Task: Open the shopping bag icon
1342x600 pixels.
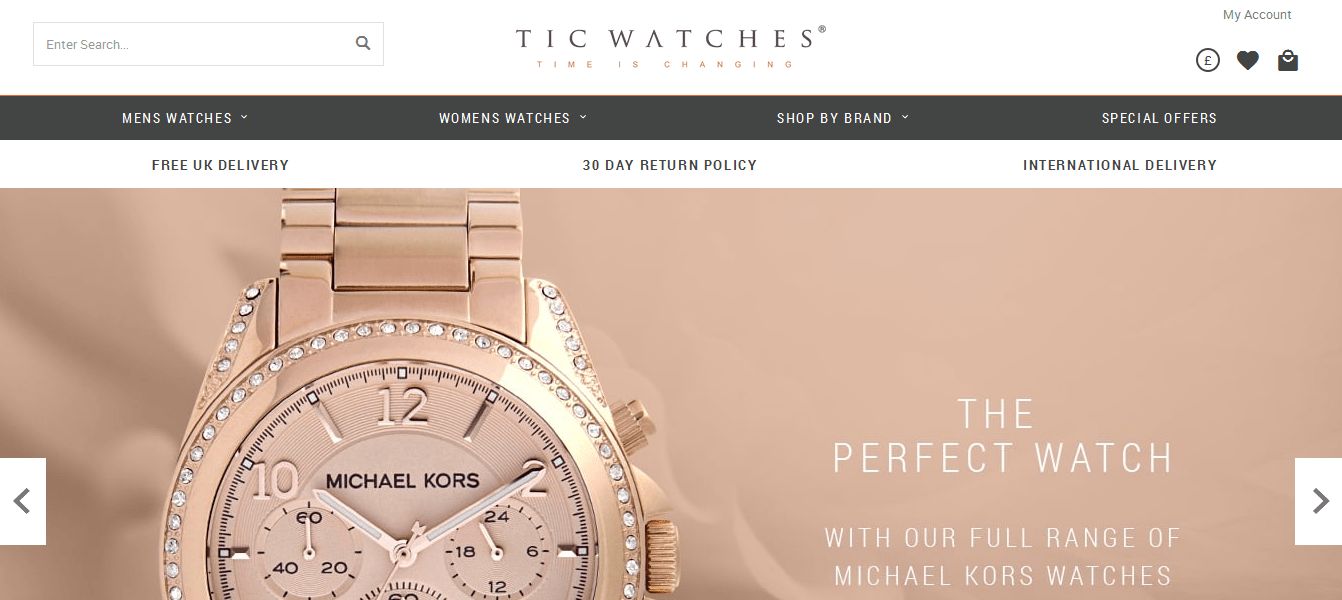Action: [1288, 60]
